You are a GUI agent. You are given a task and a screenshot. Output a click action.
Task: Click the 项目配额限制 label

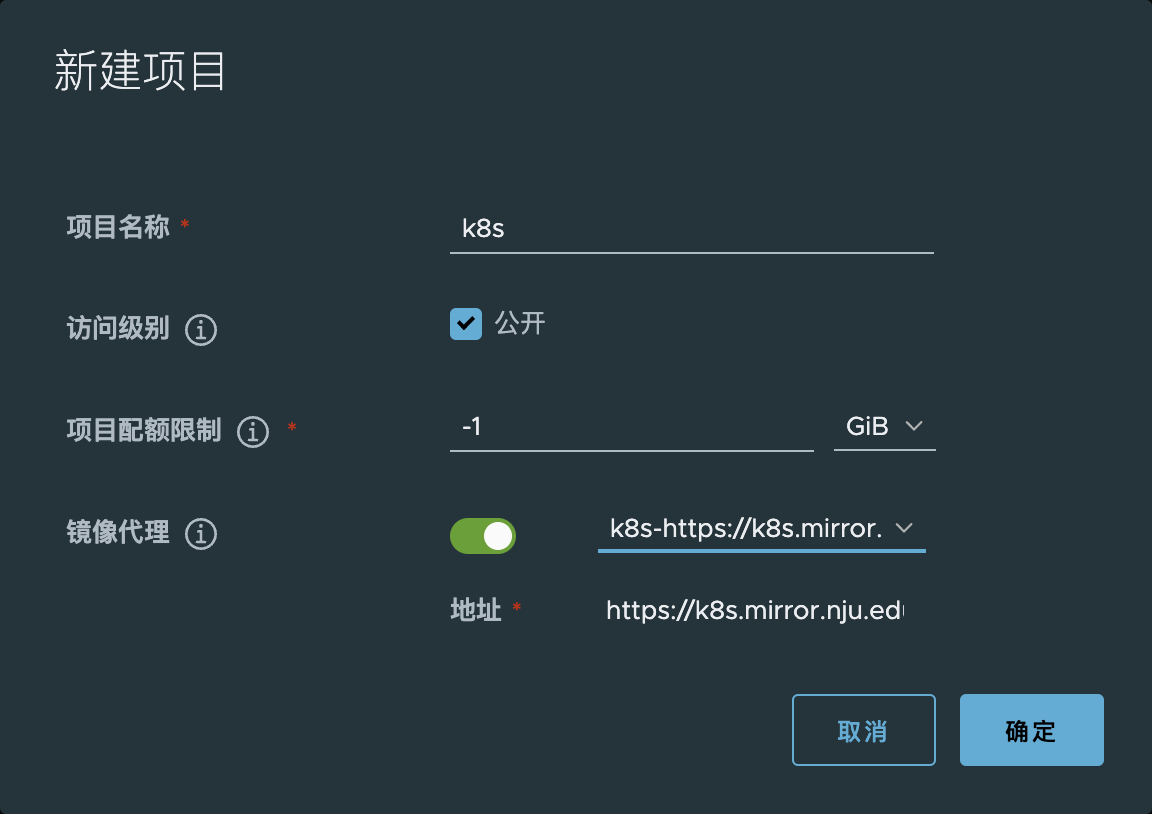144,431
